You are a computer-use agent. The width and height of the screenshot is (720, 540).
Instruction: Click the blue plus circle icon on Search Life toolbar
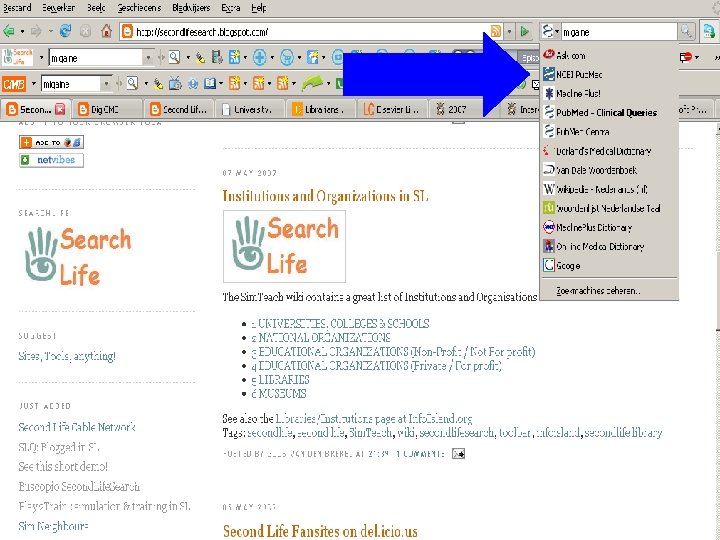pyautogui.click(x=259, y=57)
